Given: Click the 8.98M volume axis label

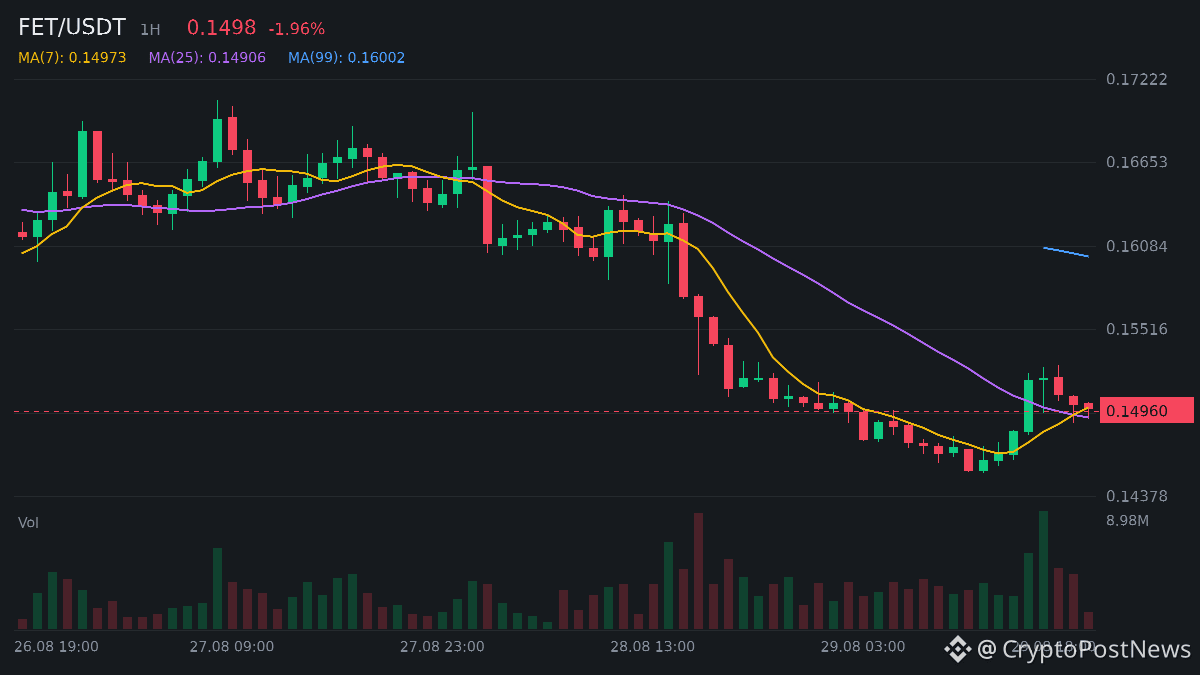Looking at the screenshot, I should [x=1127, y=521].
